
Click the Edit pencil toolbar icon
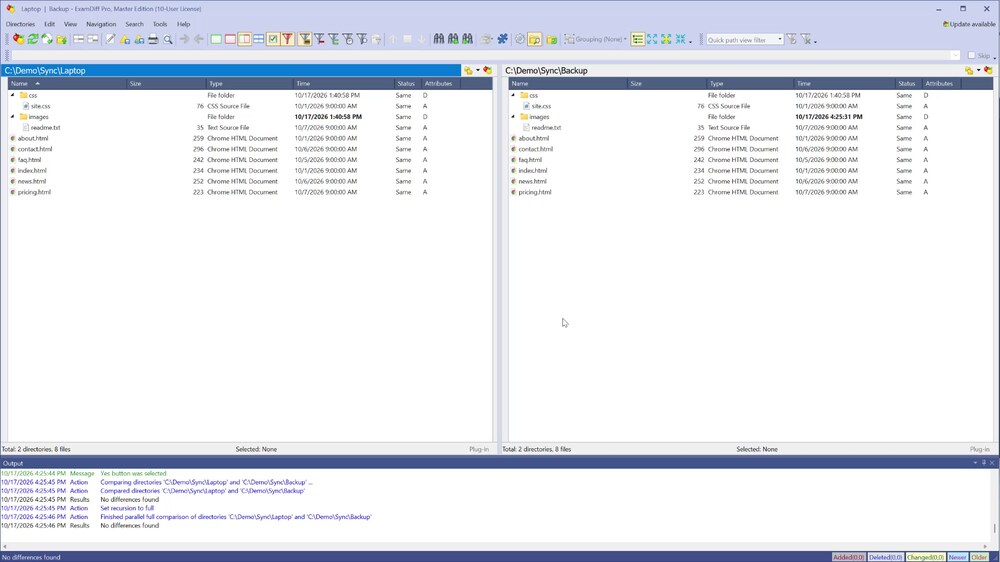pyautogui.click(x=110, y=40)
